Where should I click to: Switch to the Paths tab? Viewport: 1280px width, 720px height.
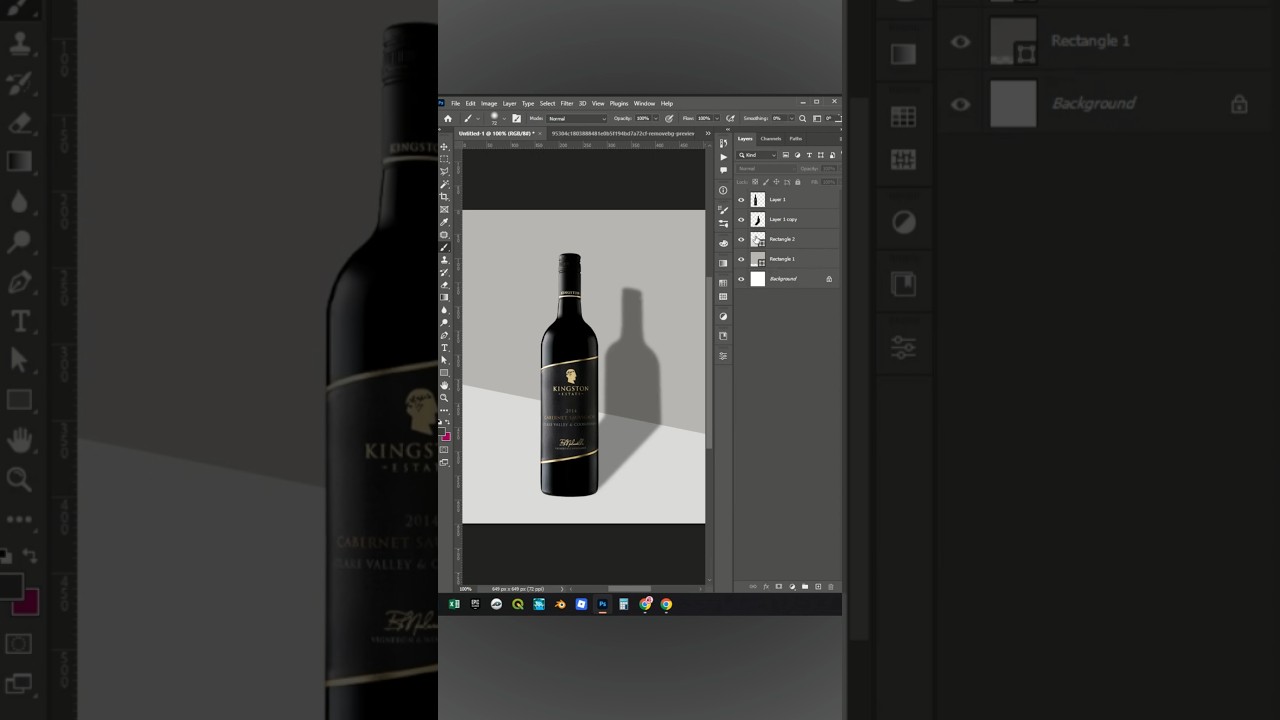pyautogui.click(x=796, y=139)
